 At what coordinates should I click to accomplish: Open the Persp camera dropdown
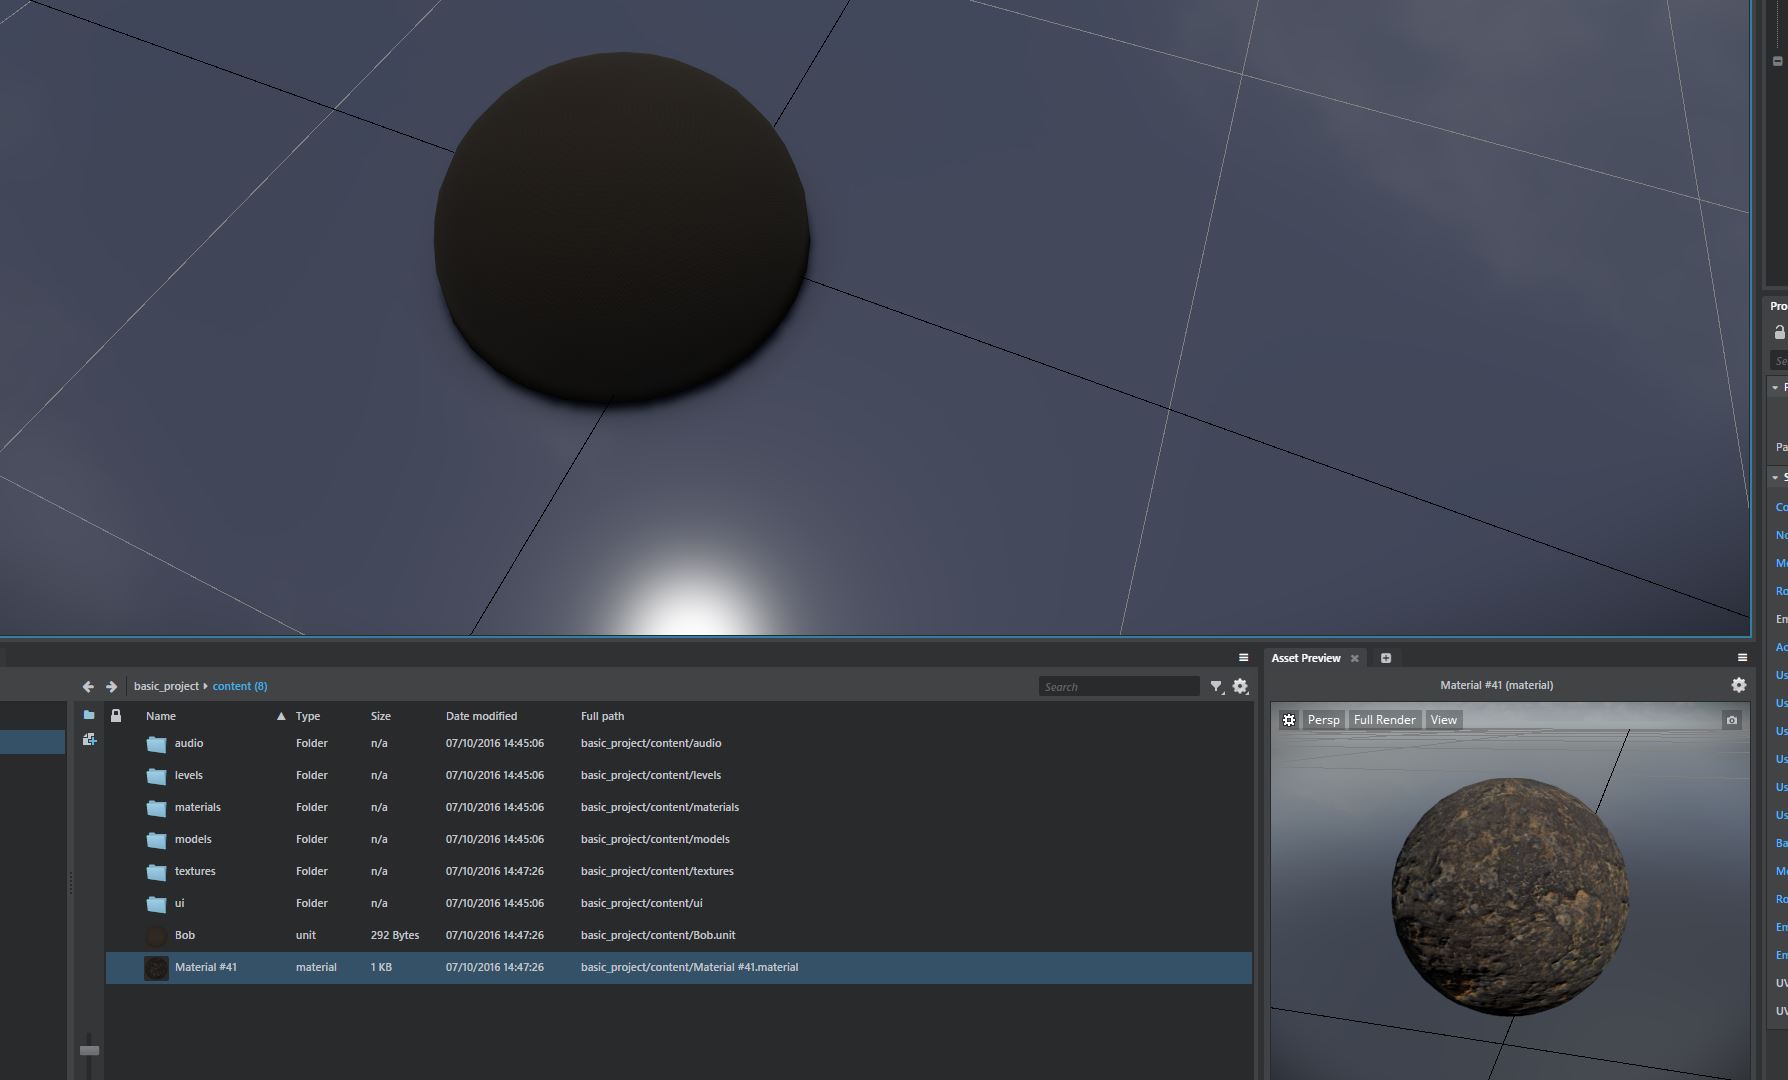click(1323, 720)
